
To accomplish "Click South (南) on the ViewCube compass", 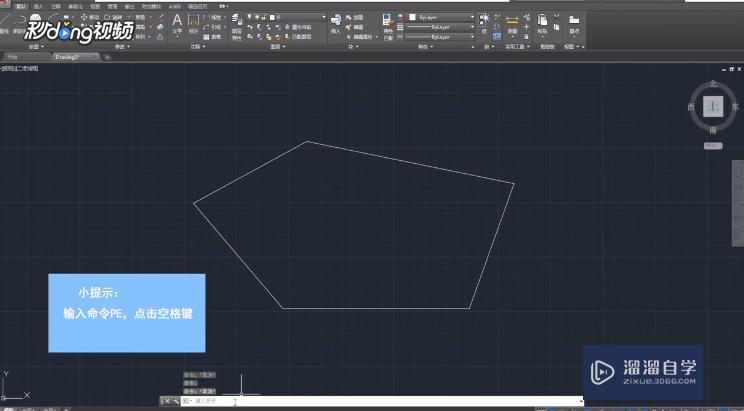I will click(713, 130).
